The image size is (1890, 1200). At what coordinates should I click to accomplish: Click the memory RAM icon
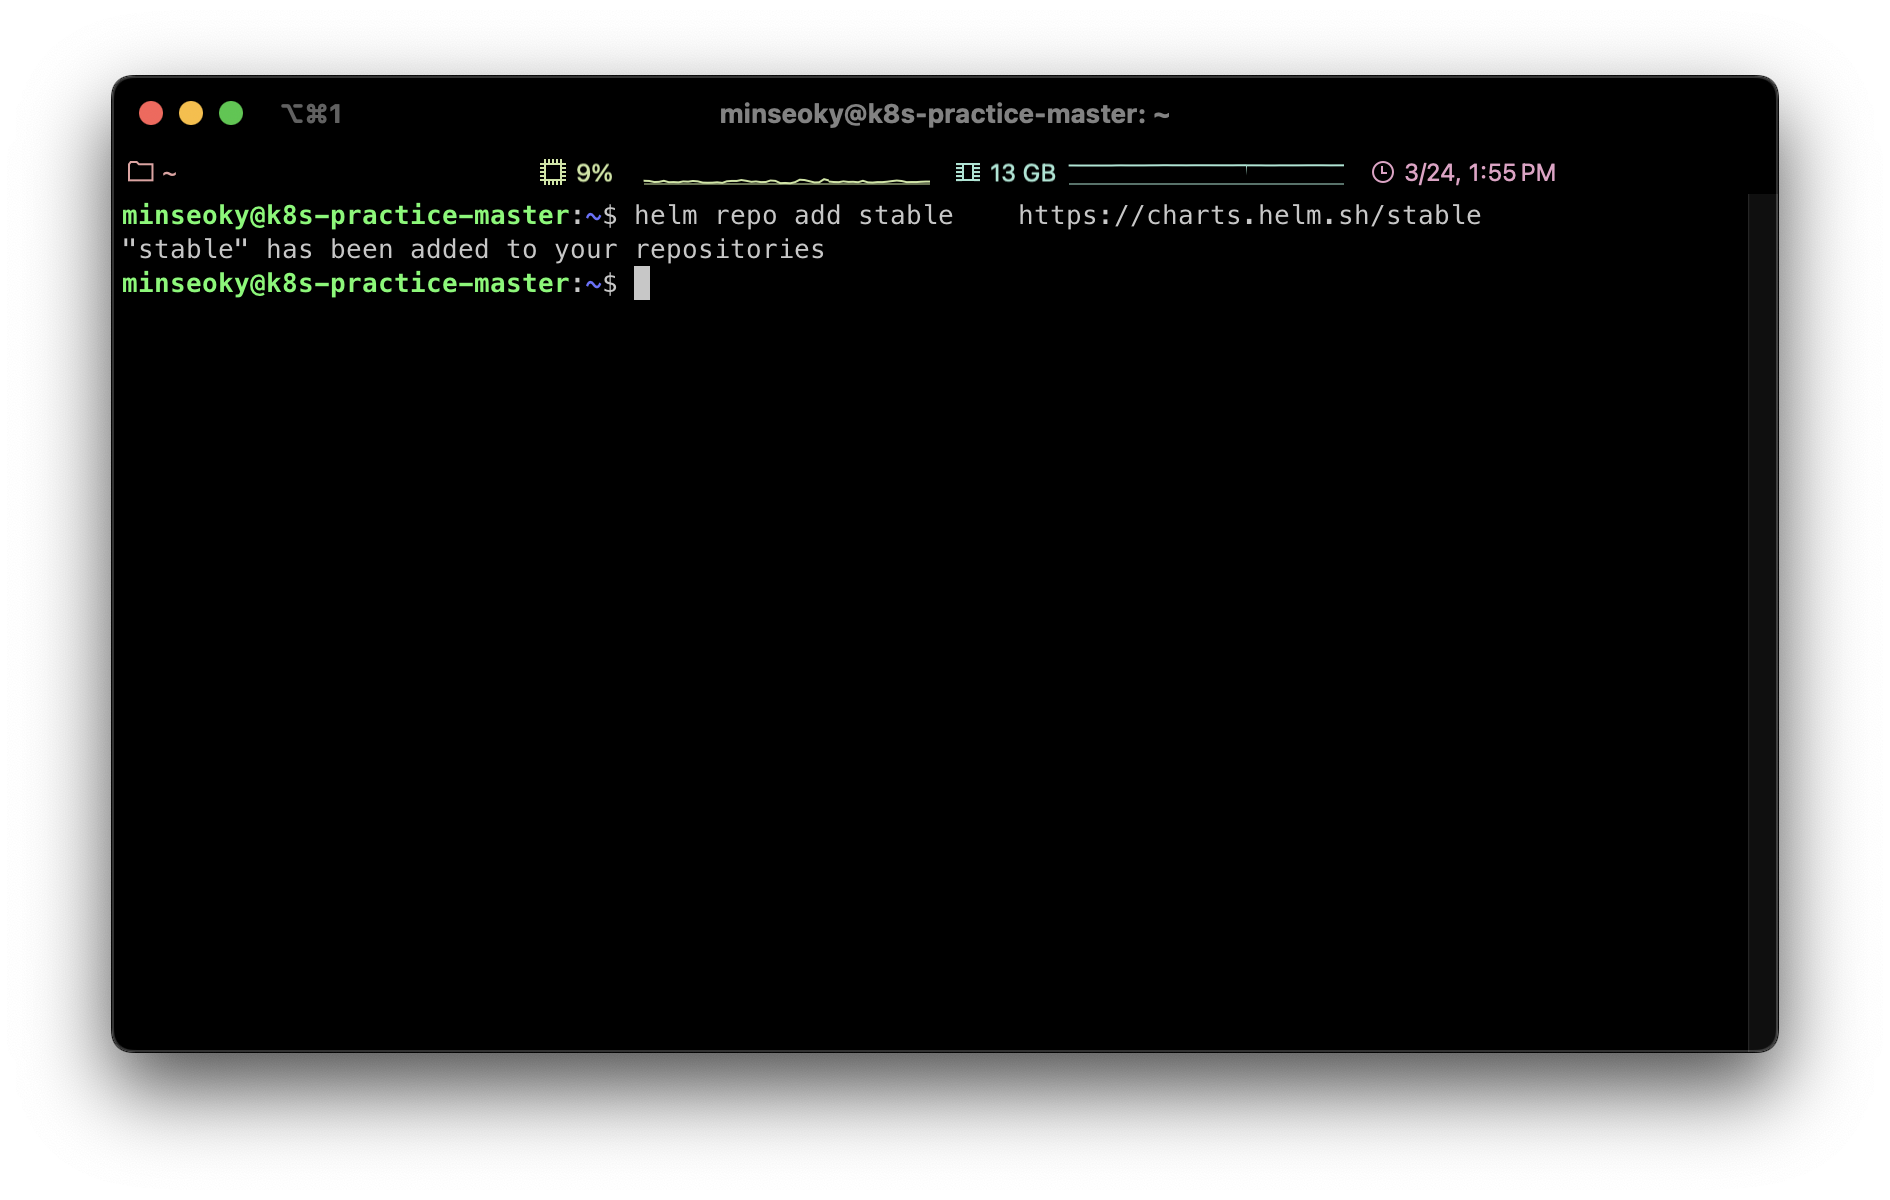click(967, 172)
